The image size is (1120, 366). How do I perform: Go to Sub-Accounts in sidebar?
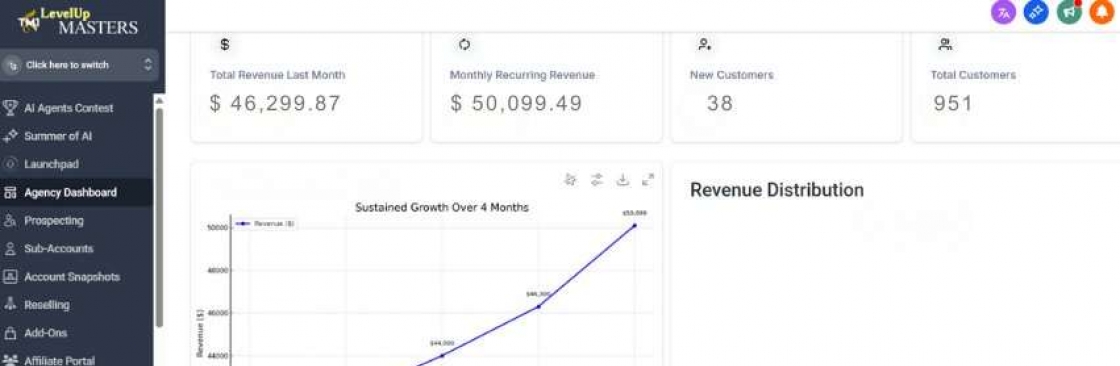[x=76, y=249]
